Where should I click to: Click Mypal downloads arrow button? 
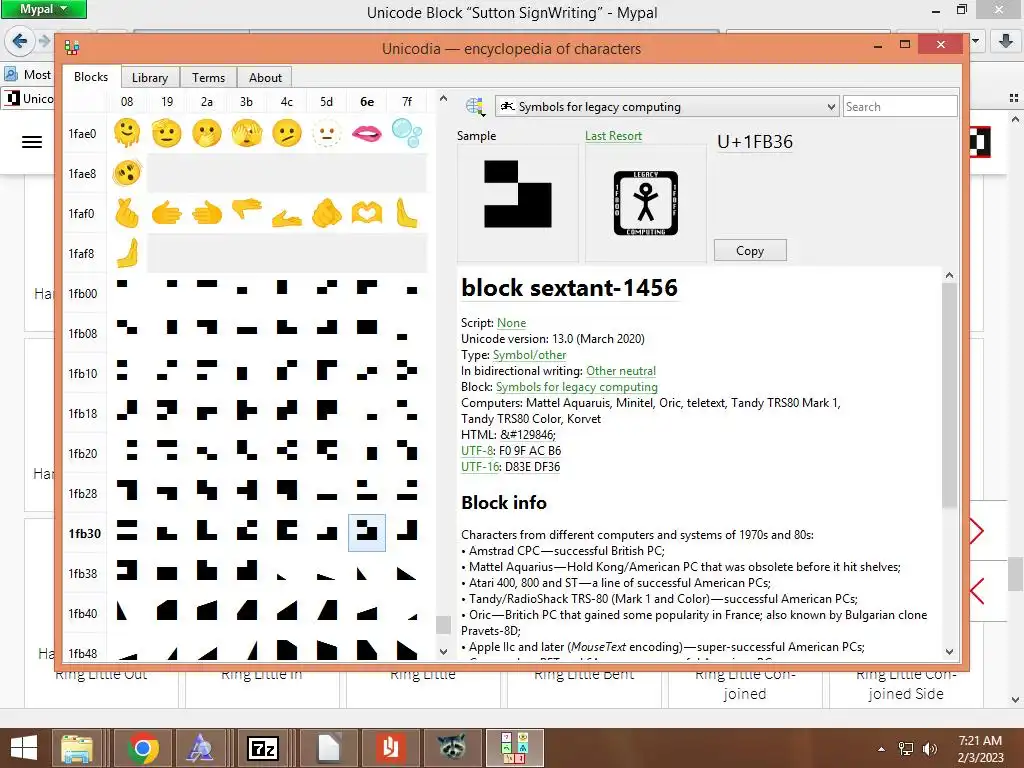pos(1006,41)
